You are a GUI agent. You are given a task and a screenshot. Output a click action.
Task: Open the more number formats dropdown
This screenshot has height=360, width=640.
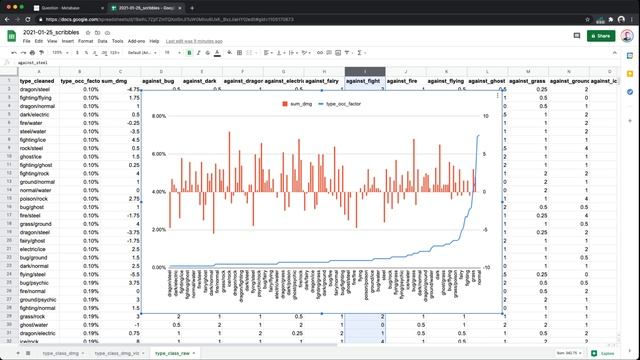point(115,53)
